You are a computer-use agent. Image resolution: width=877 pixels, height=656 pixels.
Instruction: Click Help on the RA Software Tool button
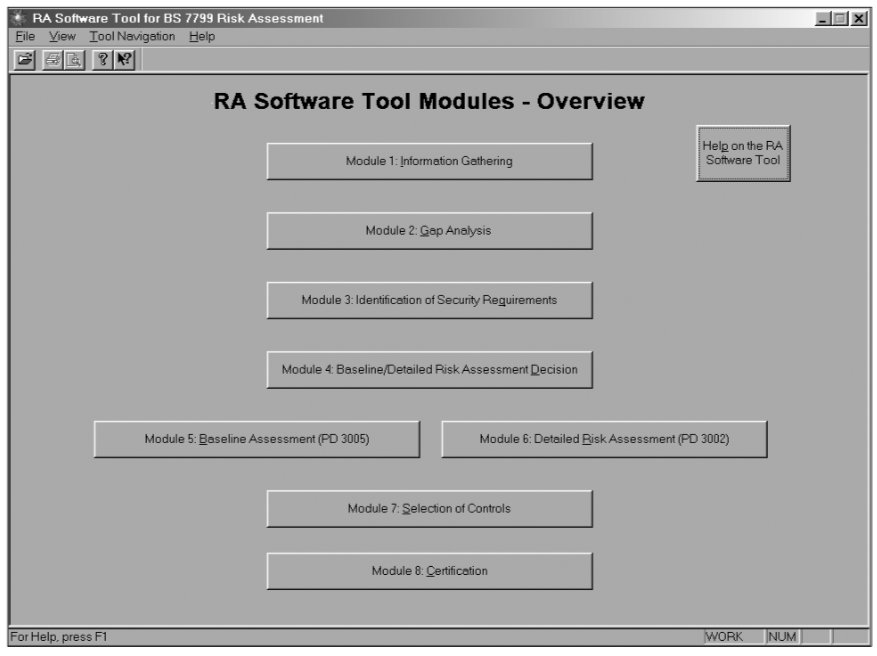coord(743,153)
